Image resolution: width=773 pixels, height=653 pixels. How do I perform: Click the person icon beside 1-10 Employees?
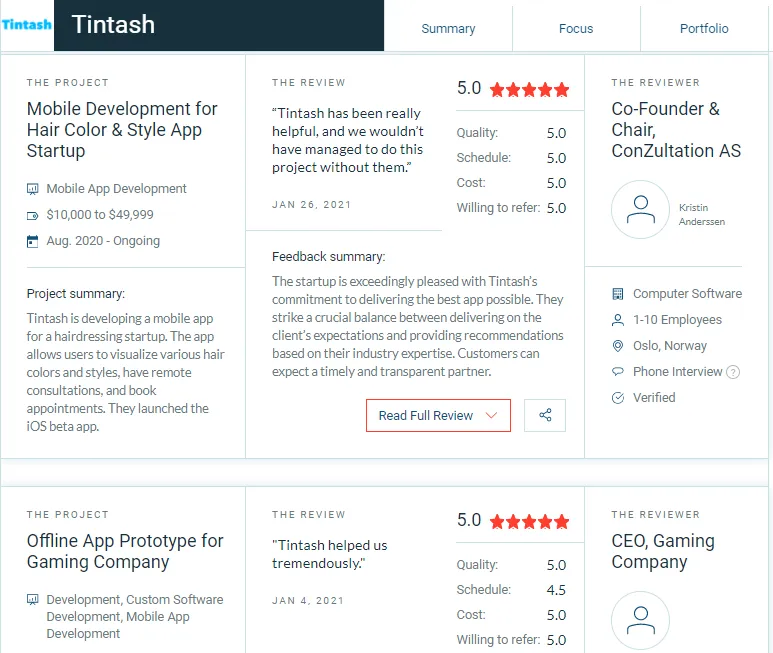click(x=618, y=320)
